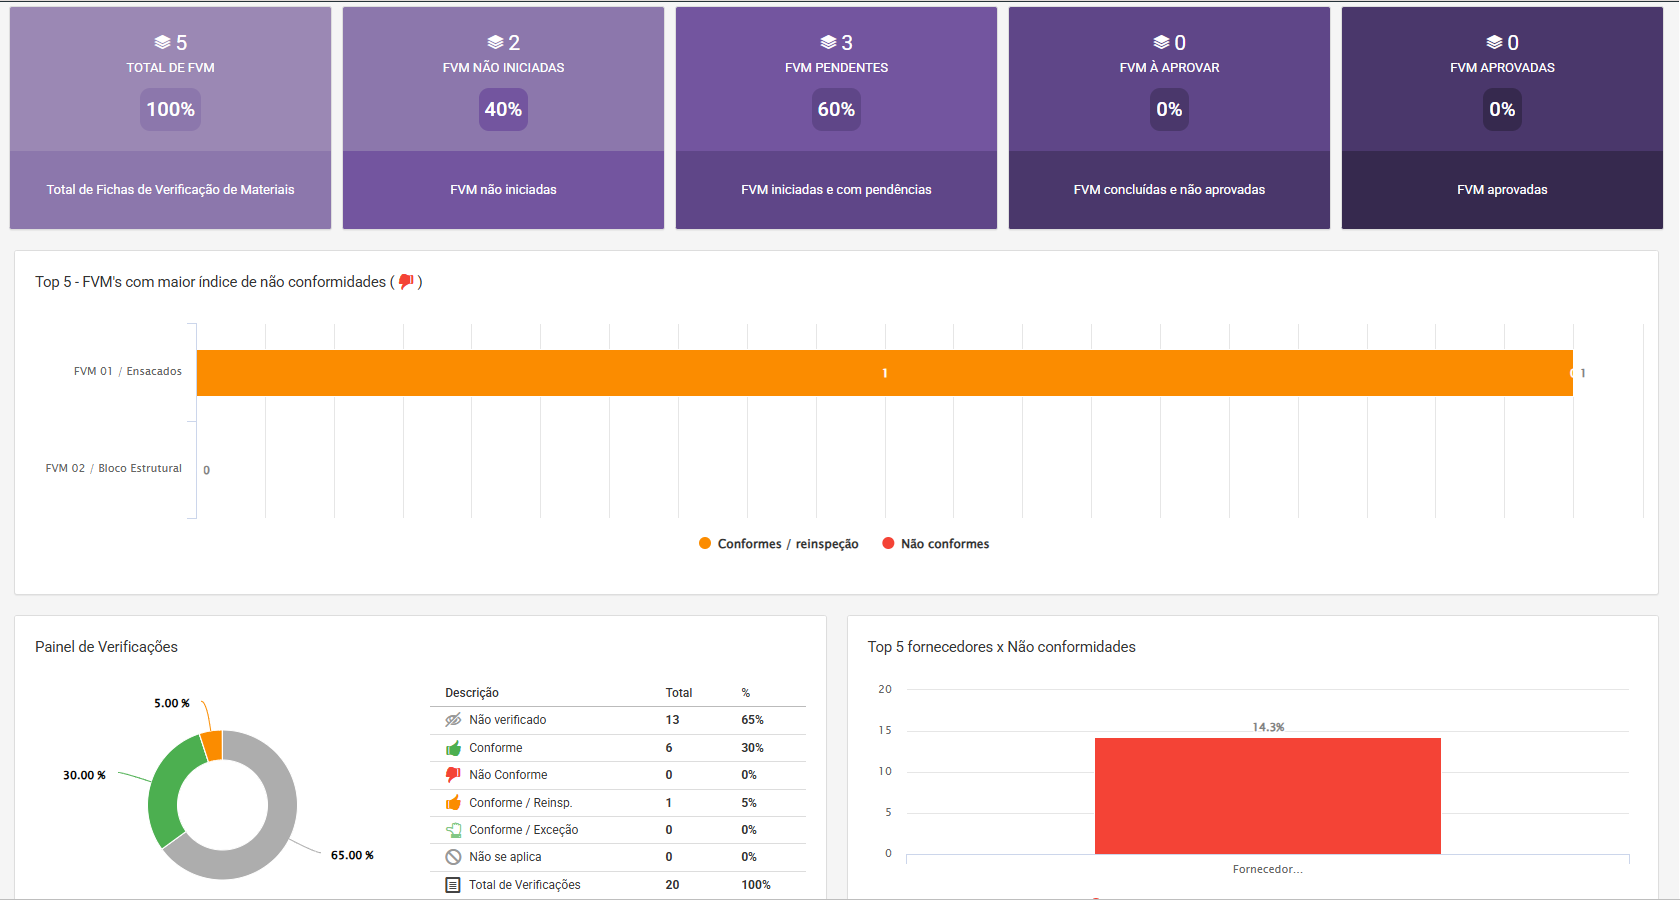
Task: Click the layers icon in FVM Não Iniciadas card
Action: click(x=495, y=42)
